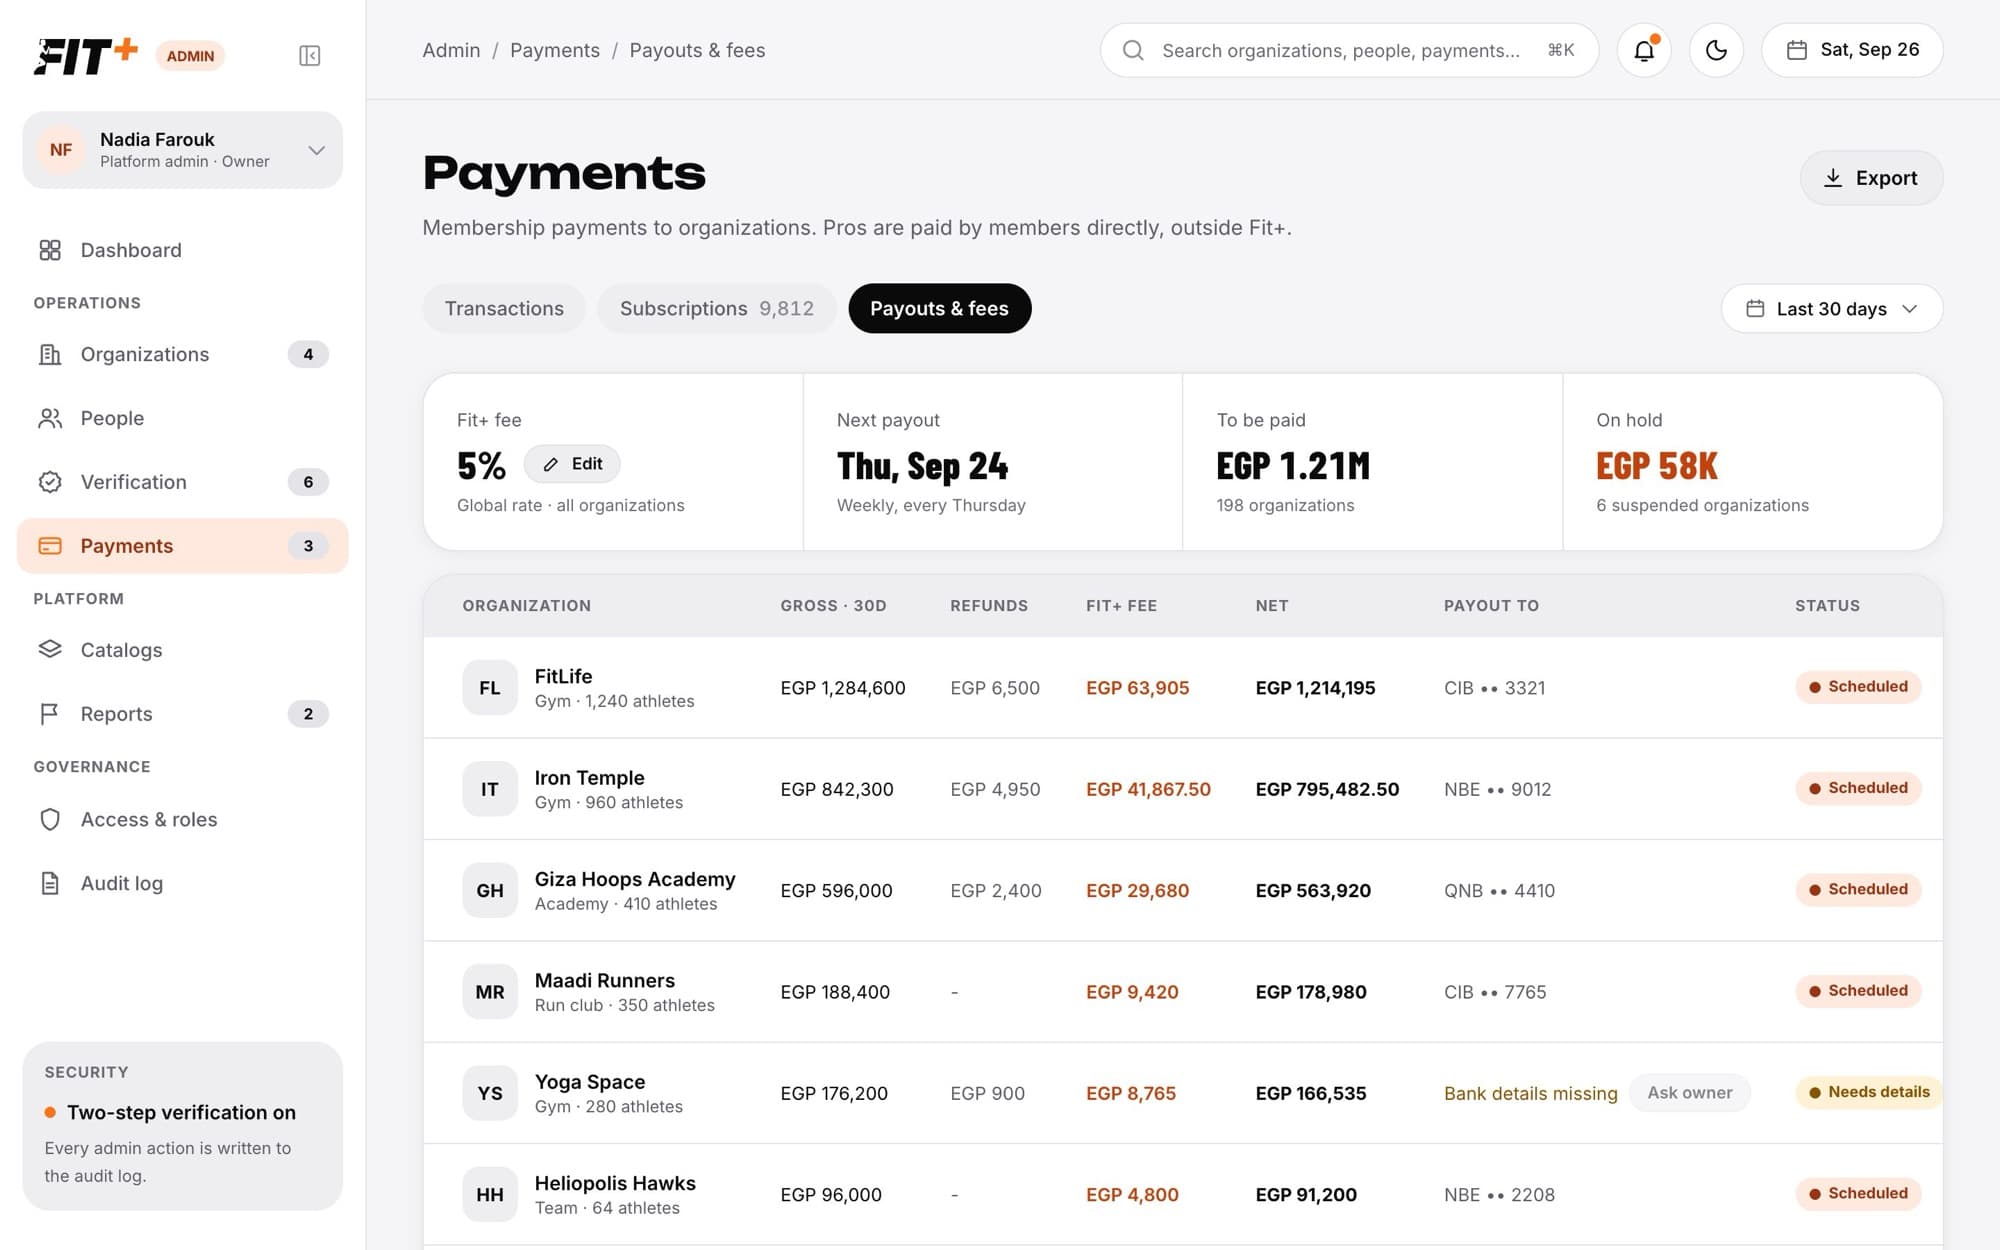
Task: Click the ADMIN badge
Action: pos(190,56)
